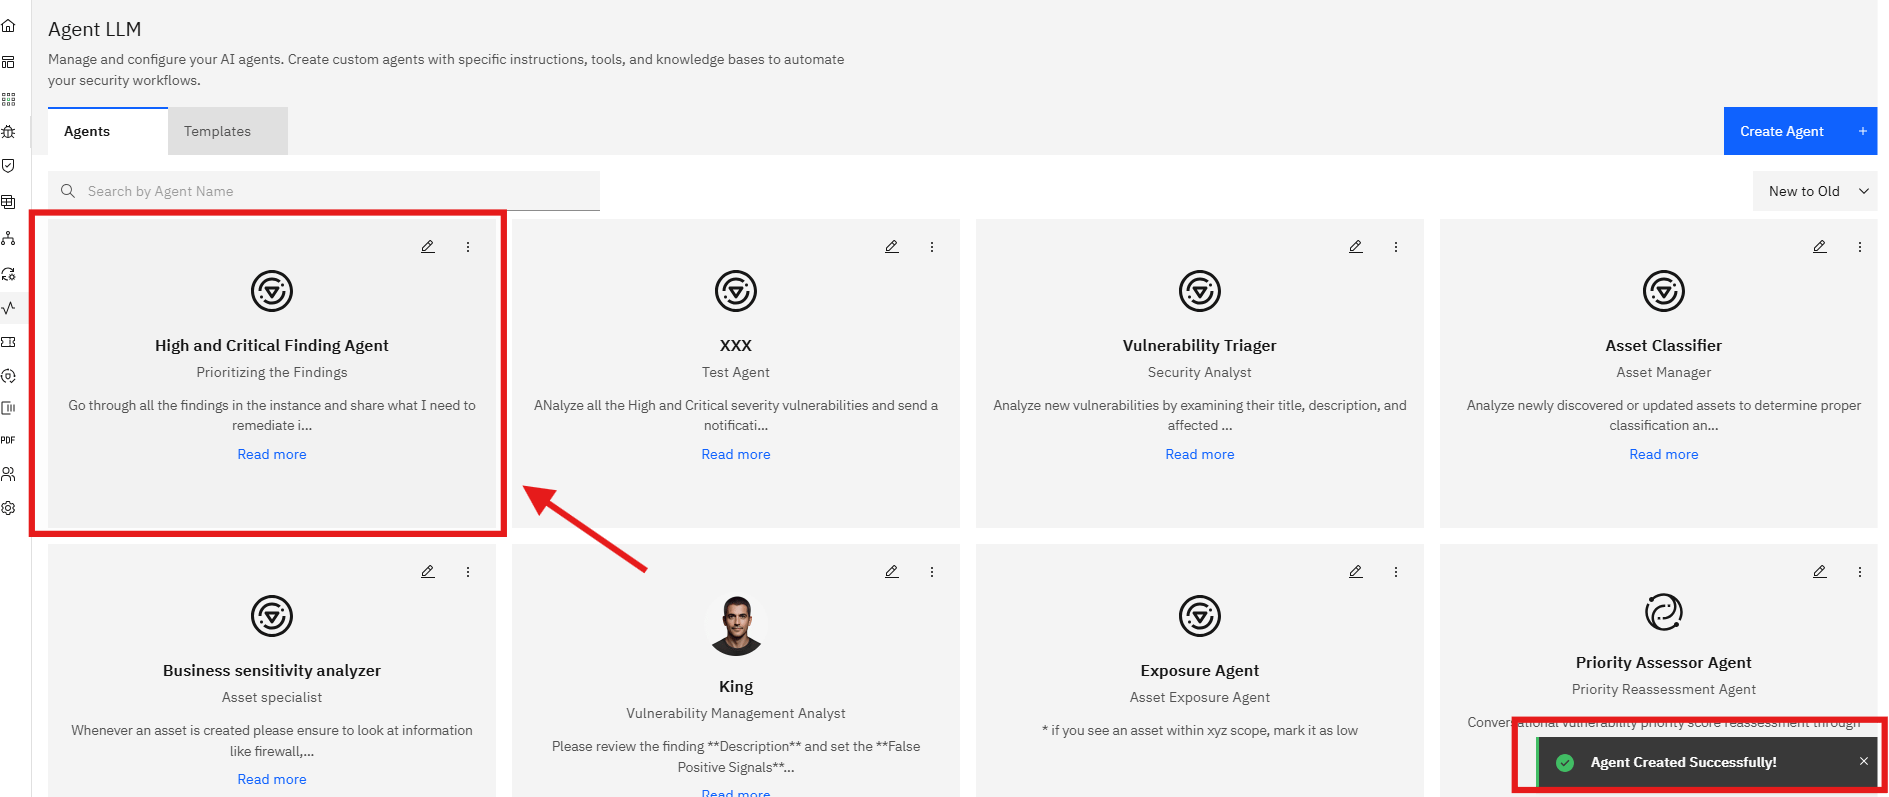Click the magnifier icon in search bar
The width and height of the screenshot is (1889, 797).
(x=68, y=191)
